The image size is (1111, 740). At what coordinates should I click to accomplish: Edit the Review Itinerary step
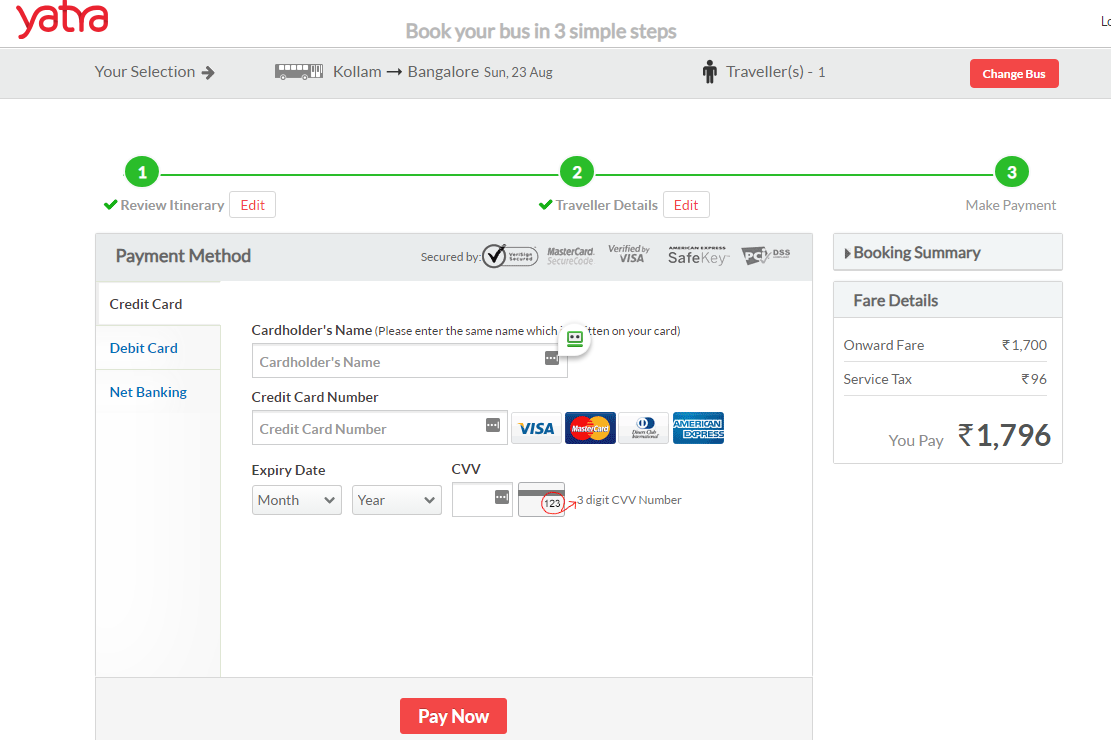pos(252,205)
